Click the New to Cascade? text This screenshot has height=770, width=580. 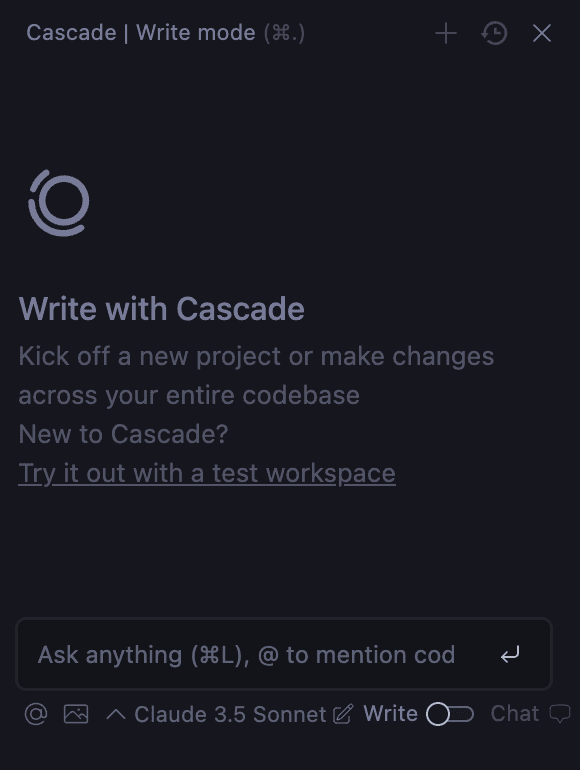(x=123, y=434)
